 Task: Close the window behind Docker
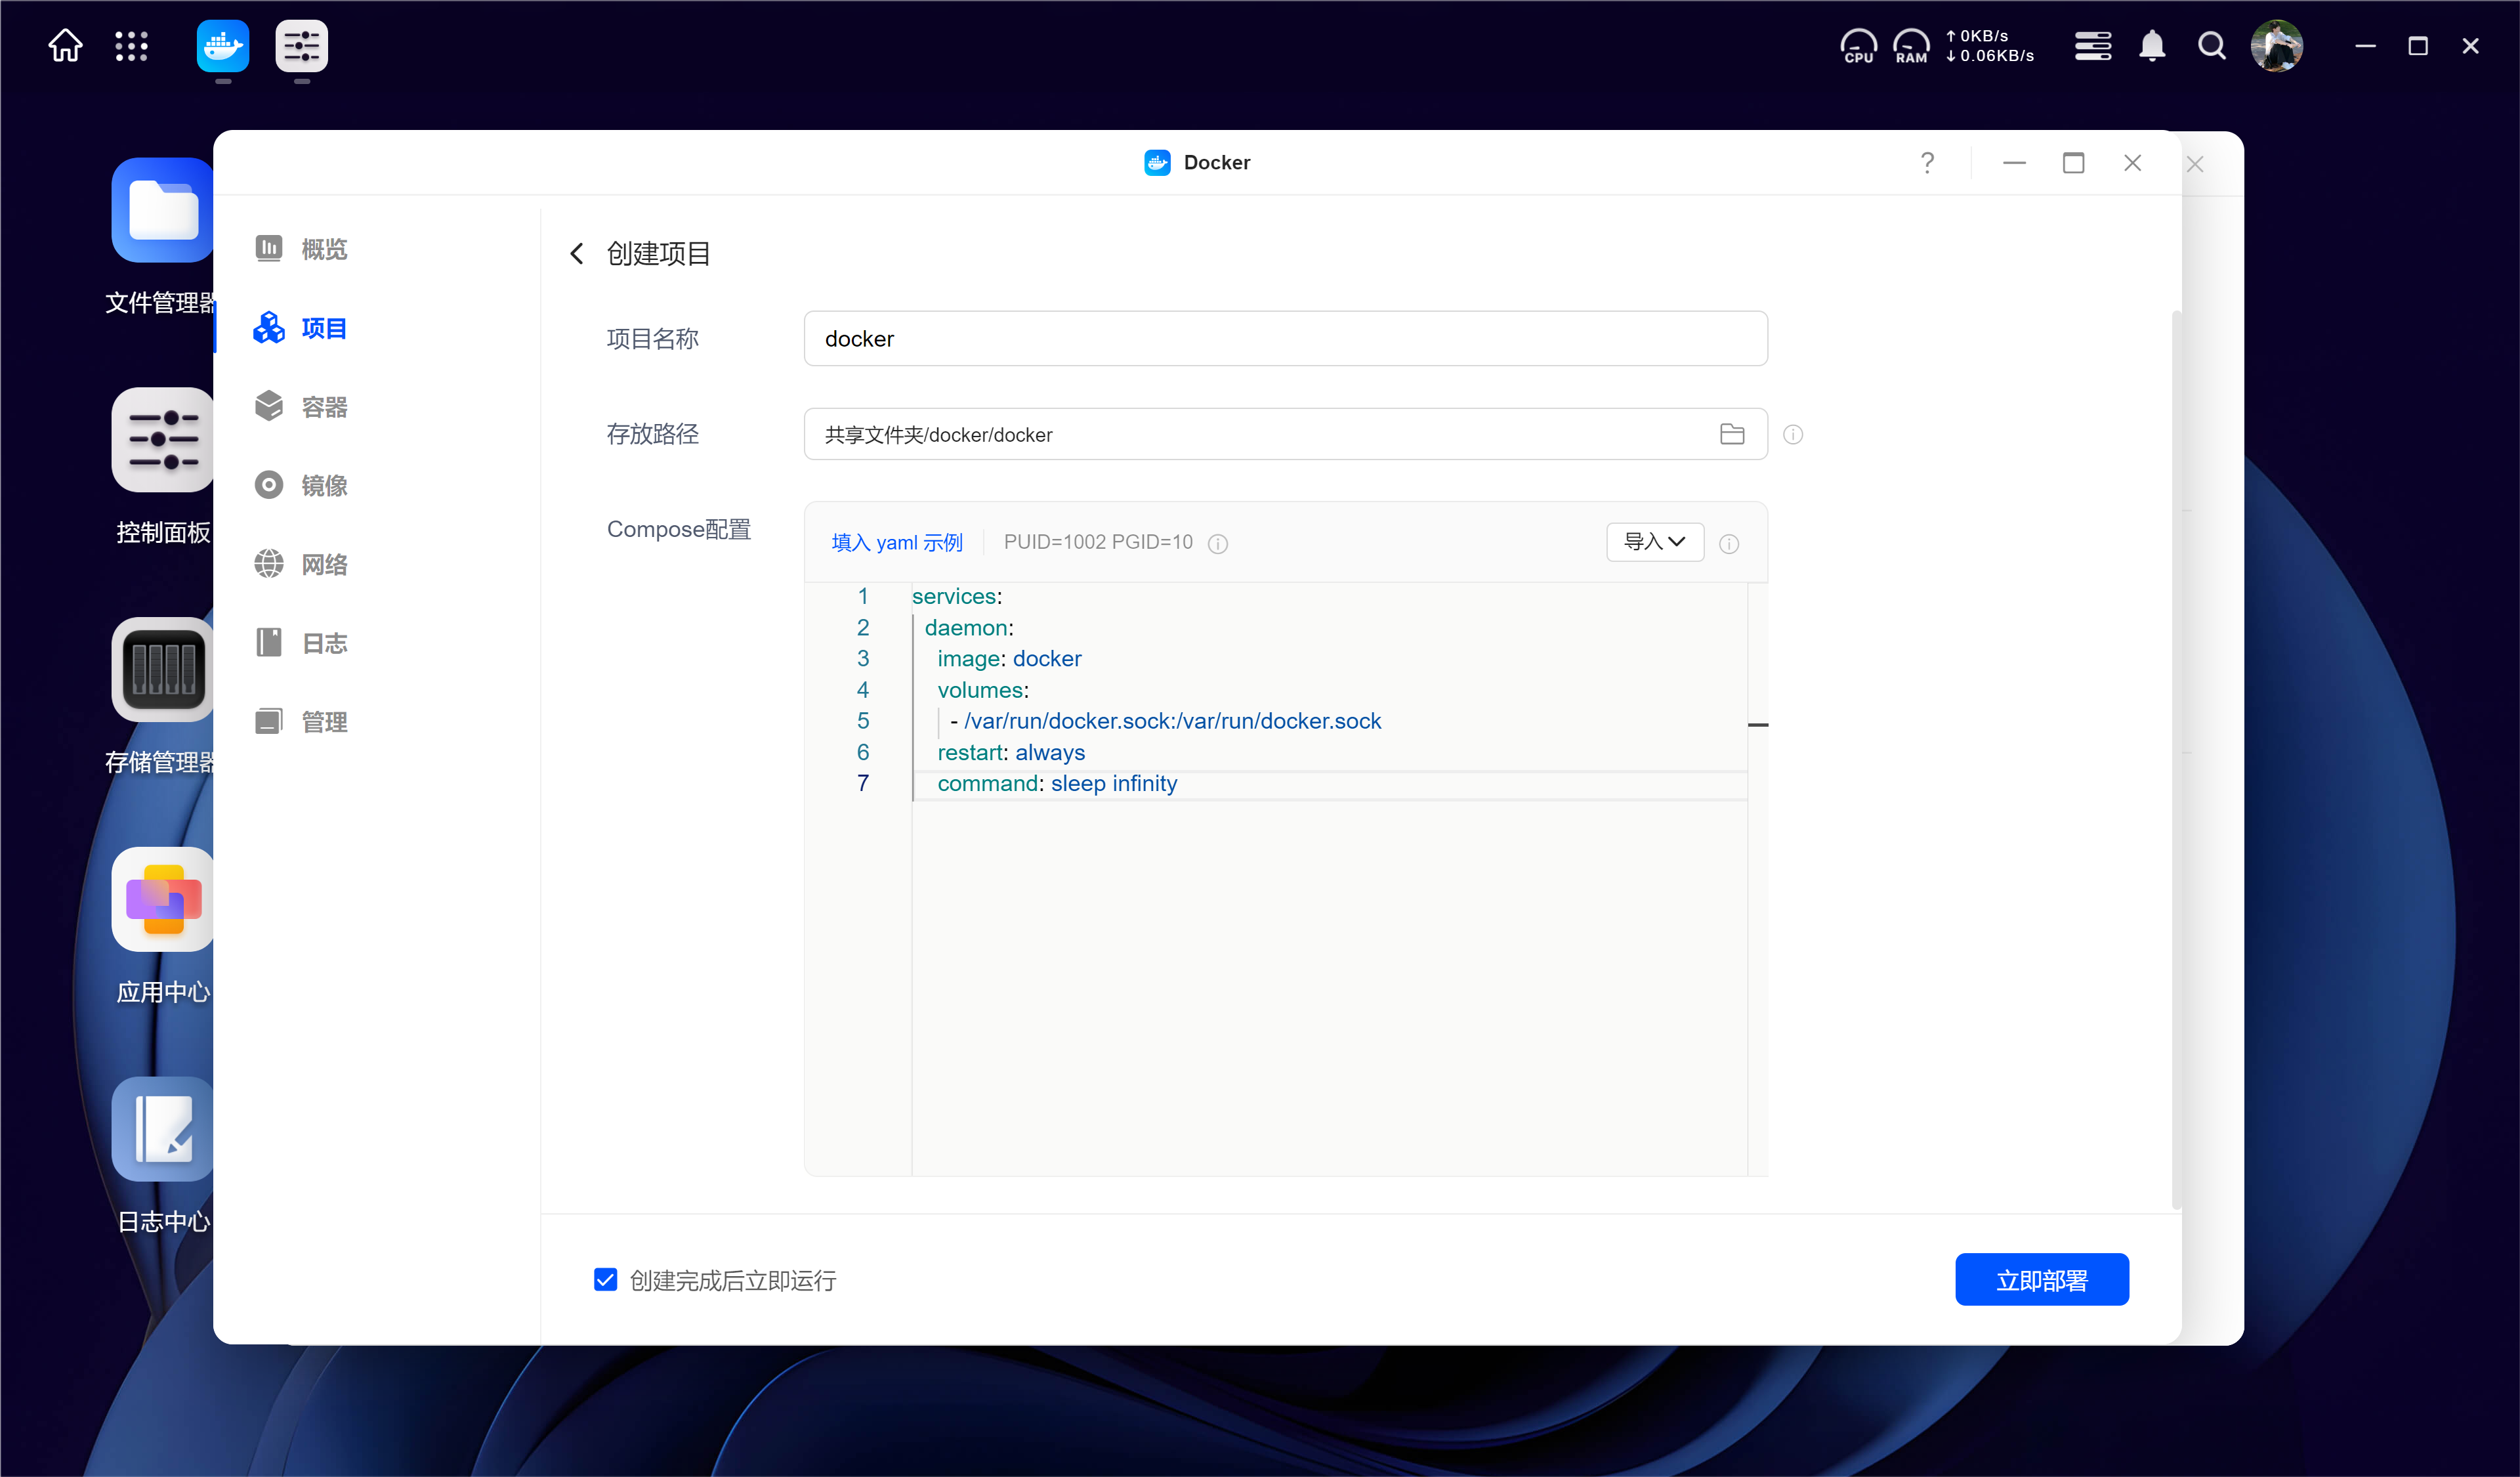tap(2195, 164)
